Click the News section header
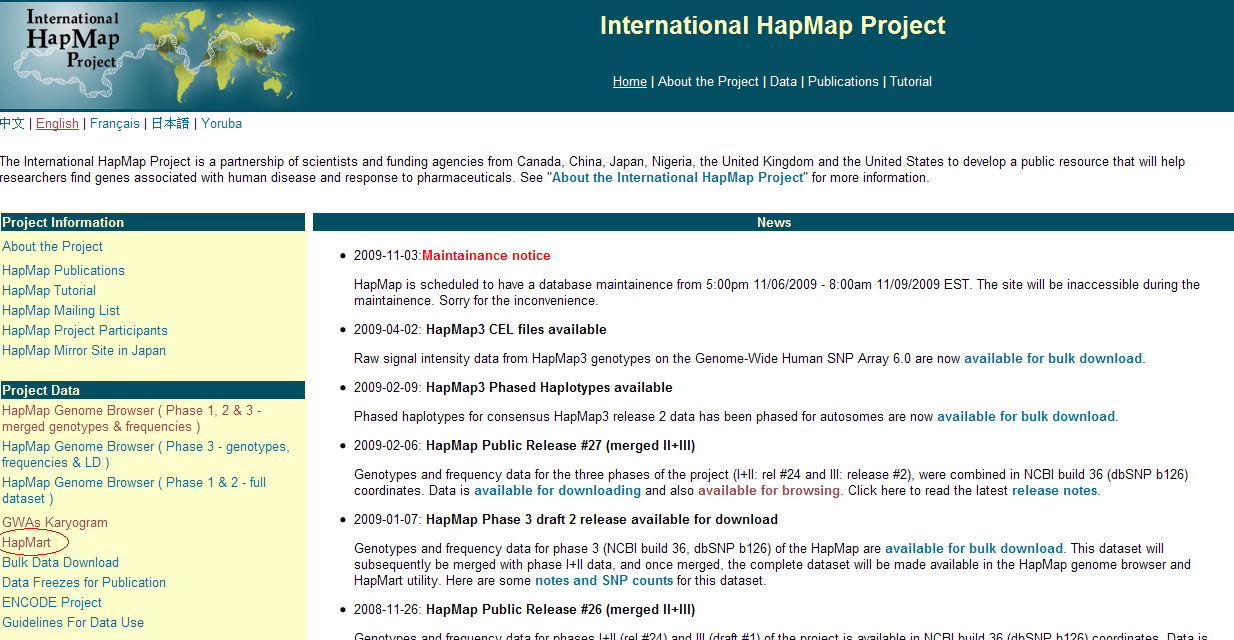Screen dimensions: 1234x640 [774, 222]
